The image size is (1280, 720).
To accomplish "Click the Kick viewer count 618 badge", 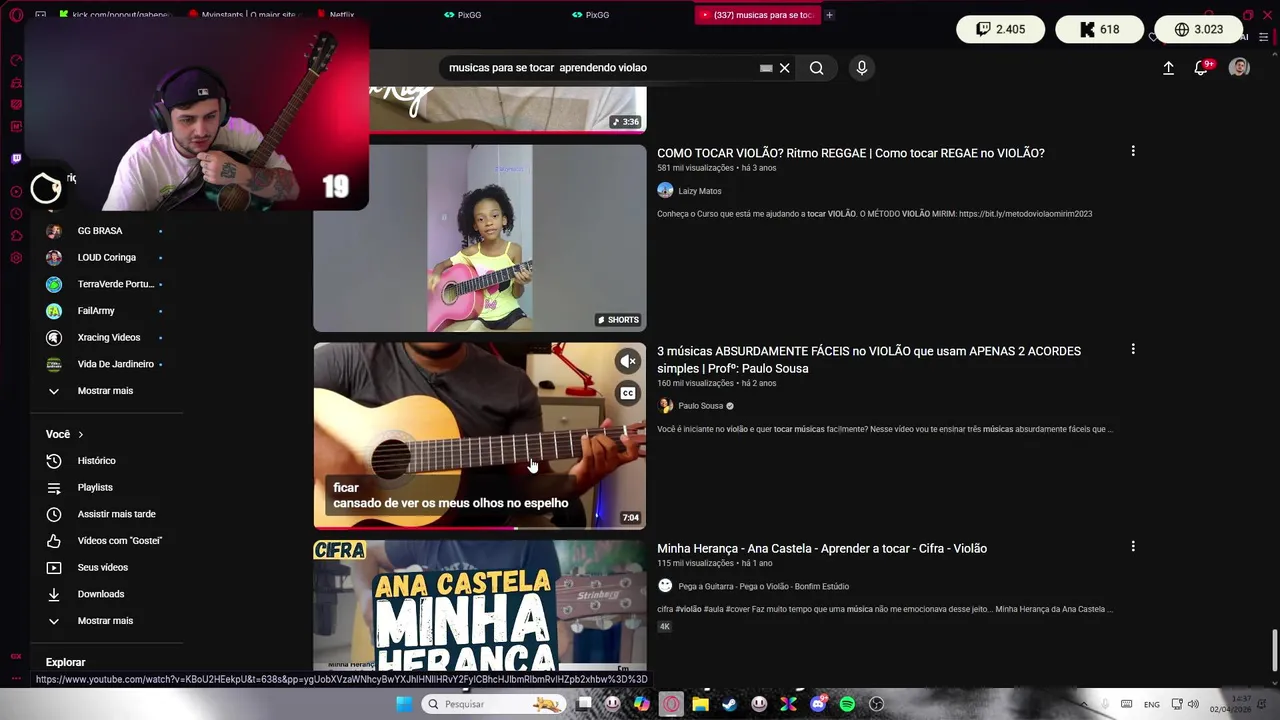I will click(x=1099, y=29).
